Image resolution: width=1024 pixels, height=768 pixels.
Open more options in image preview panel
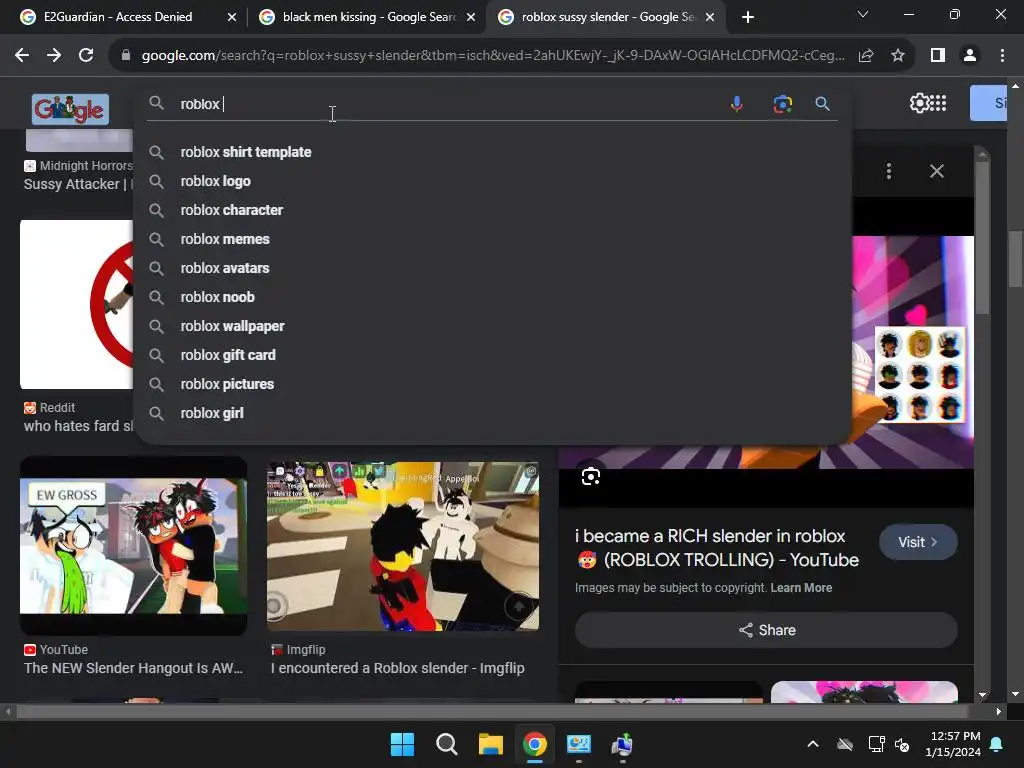pyautogui.click(x=889, y=171)
